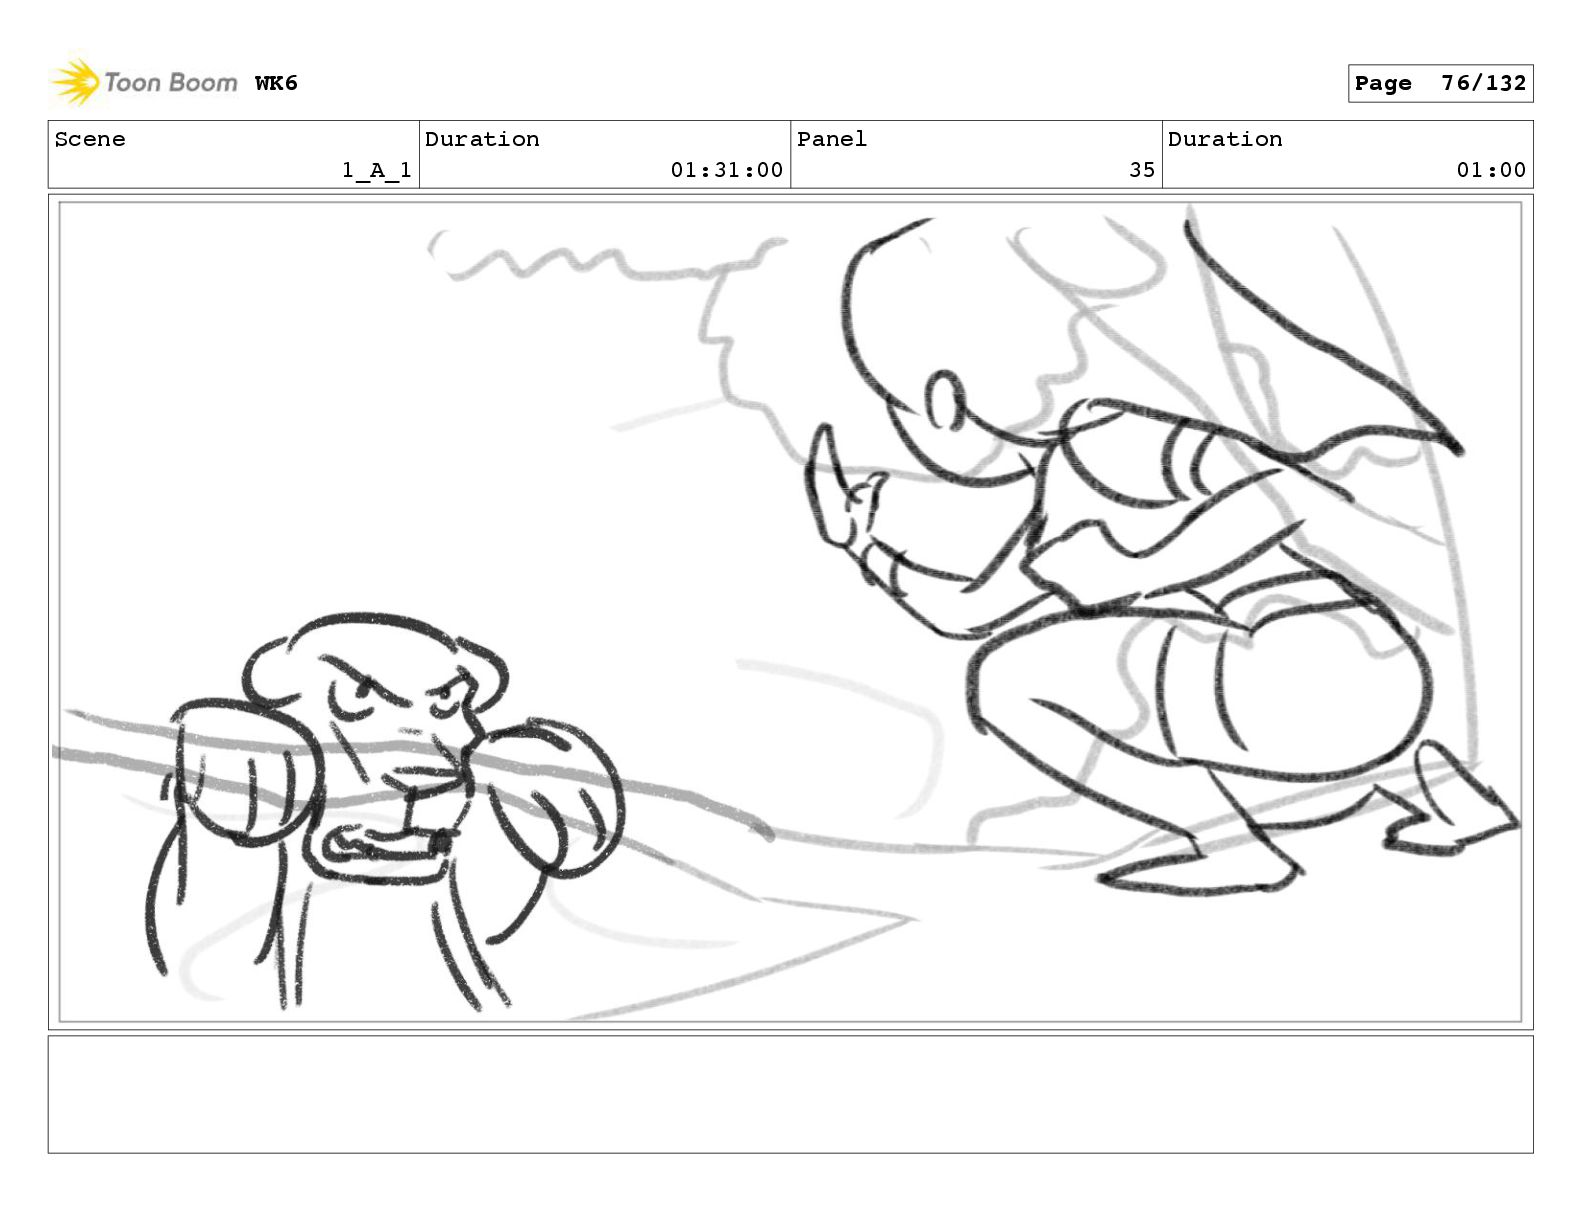Click the Page 76/132 indicator box

(x=1440, y=84)
